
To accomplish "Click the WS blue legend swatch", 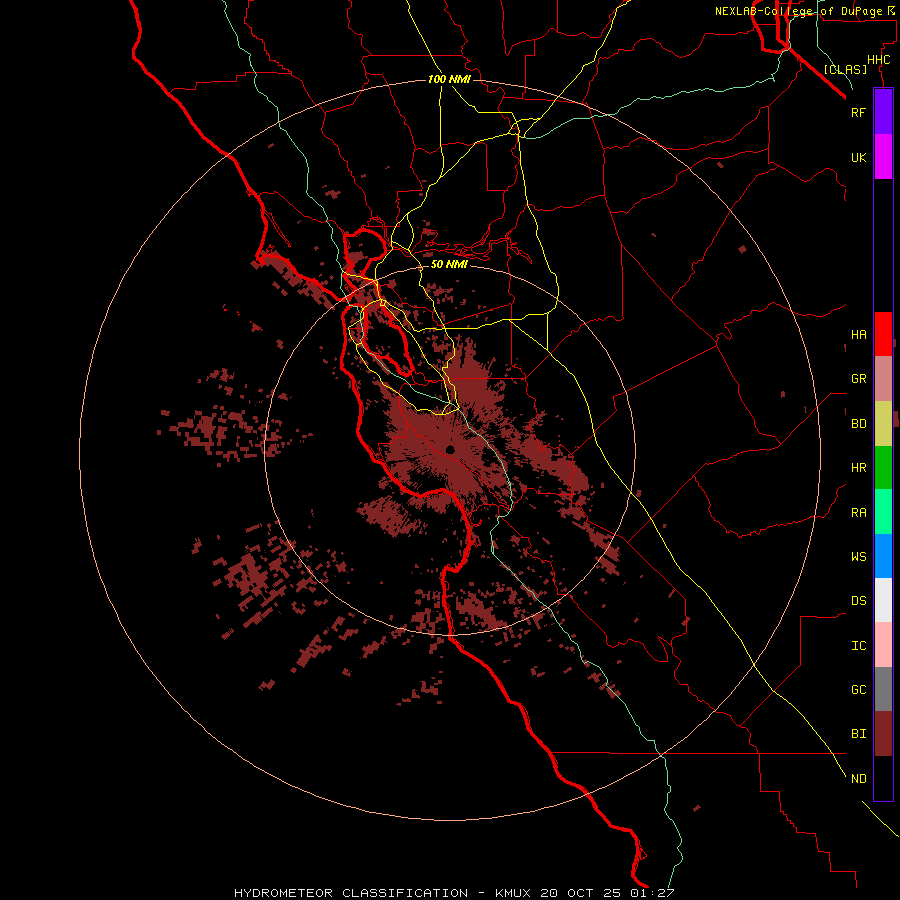I will pos(883,556).
